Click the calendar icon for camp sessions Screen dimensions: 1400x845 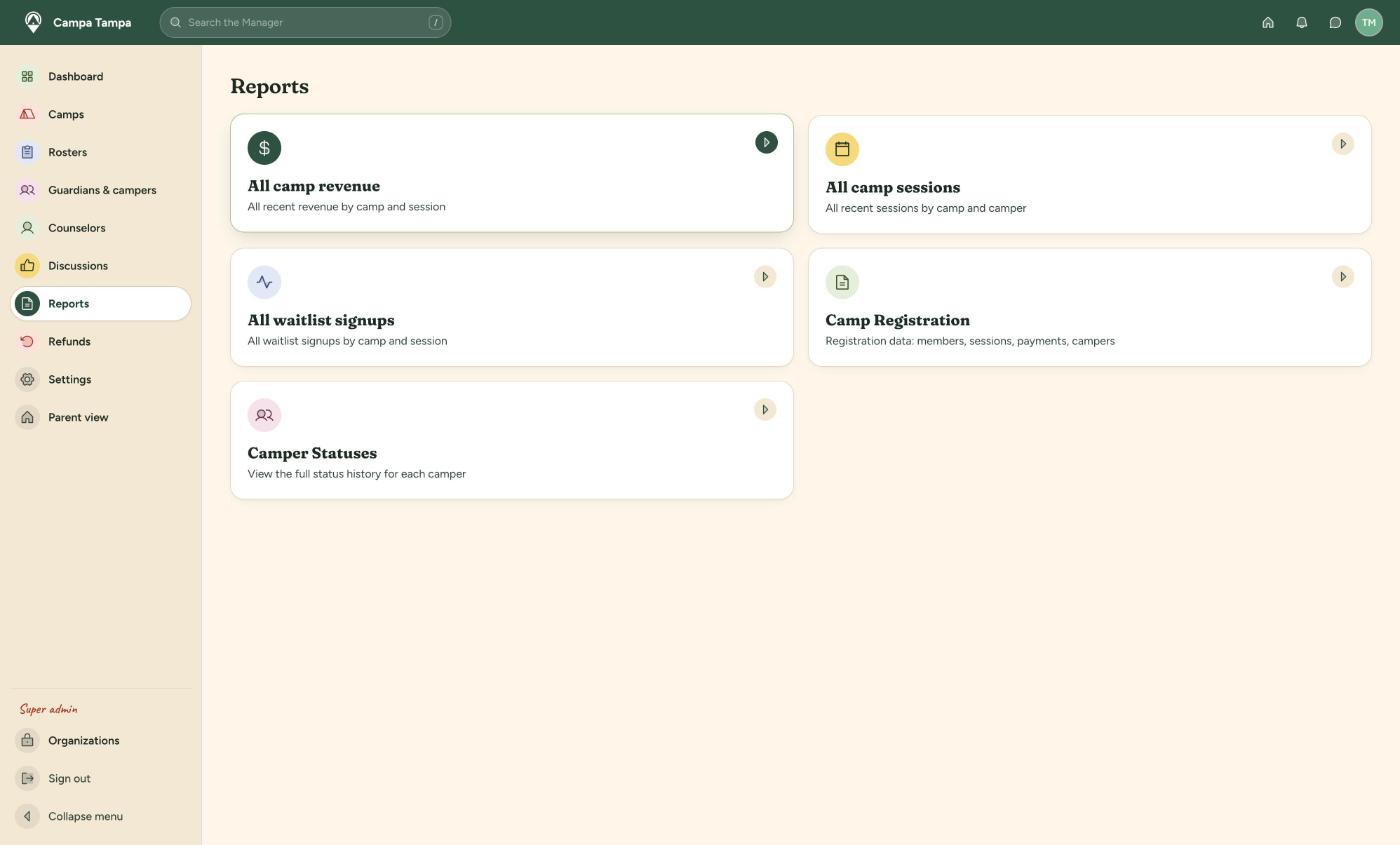click(842, 149)
